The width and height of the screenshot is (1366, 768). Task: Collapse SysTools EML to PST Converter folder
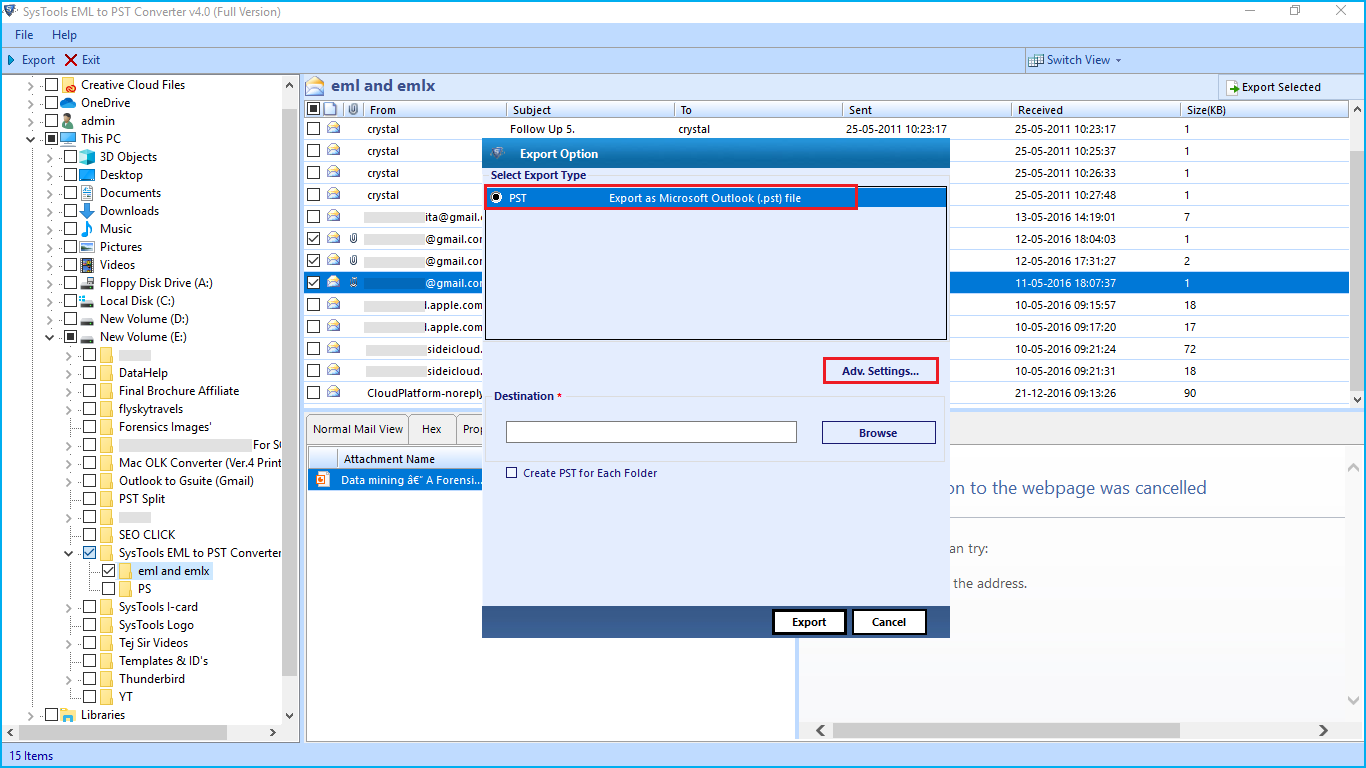coord(69,553)
